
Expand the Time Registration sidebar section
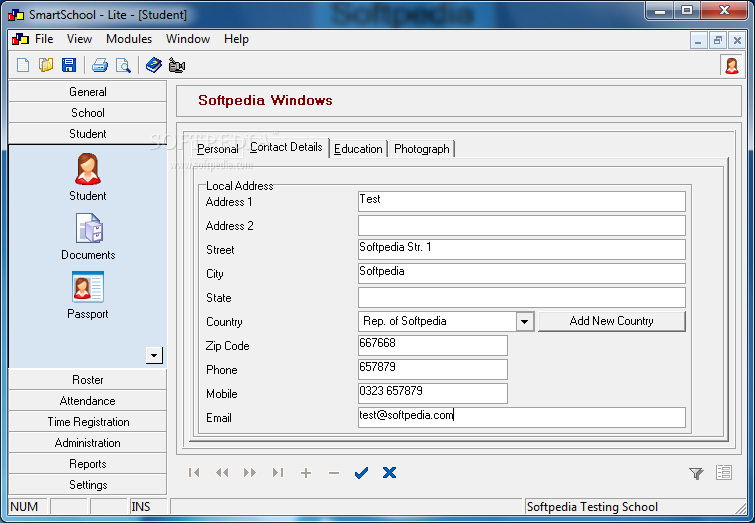(x=88, y=422)
